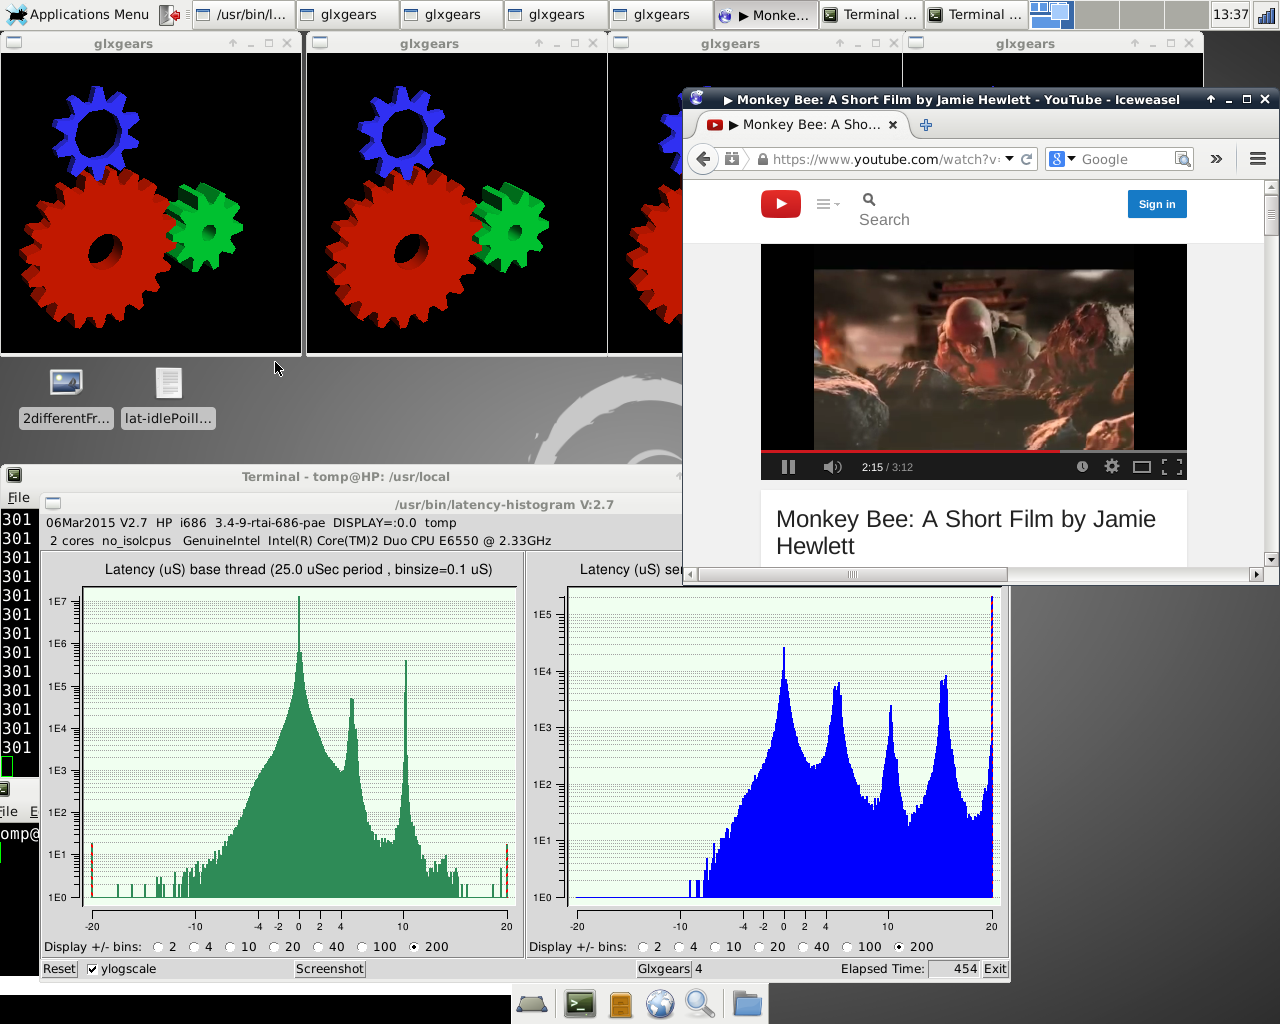
Task: Open the video settings gear icon
Action: point(1111,467)
